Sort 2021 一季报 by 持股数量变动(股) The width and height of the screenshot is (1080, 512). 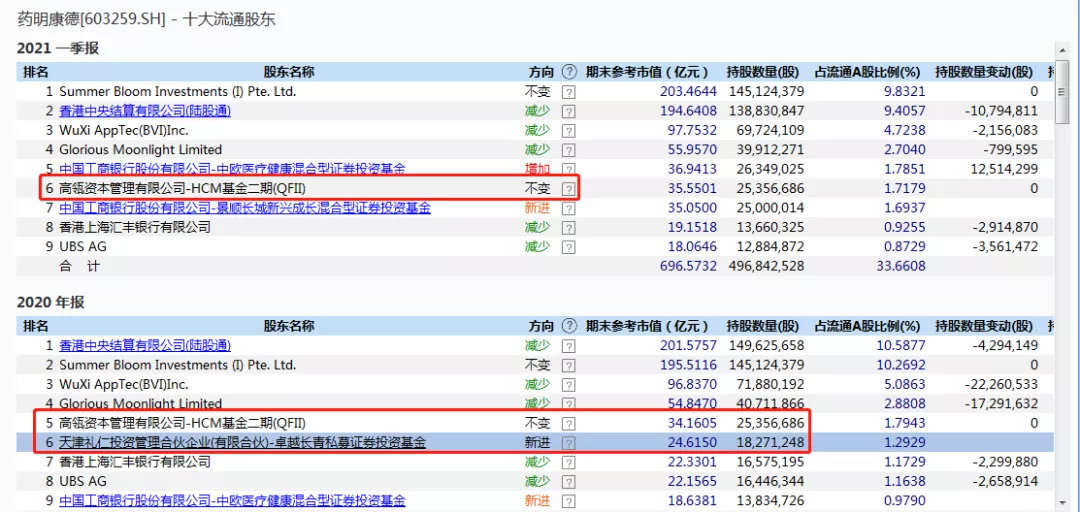pos(984,72)
